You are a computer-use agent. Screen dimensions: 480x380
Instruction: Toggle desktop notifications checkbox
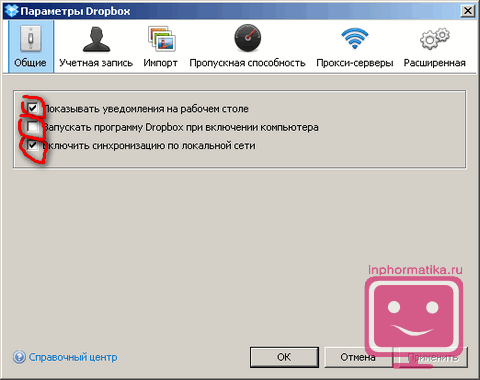(33, 108)
